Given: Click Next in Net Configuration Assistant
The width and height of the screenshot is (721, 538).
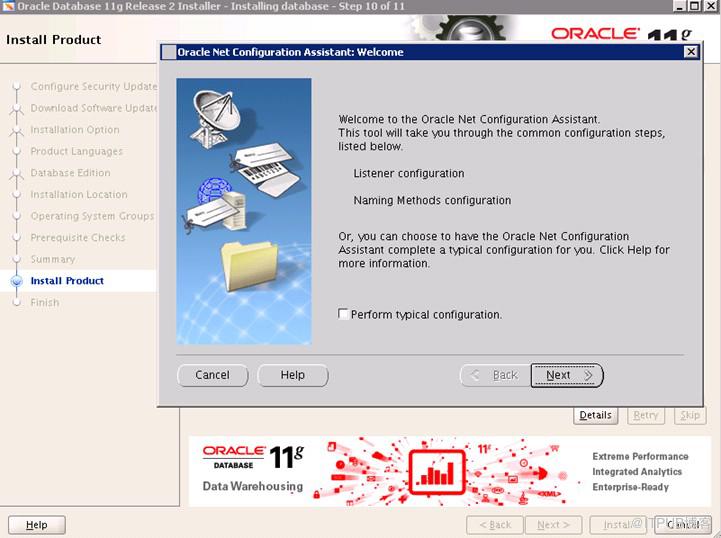Looking at the screenshot, I should point(566,375).
